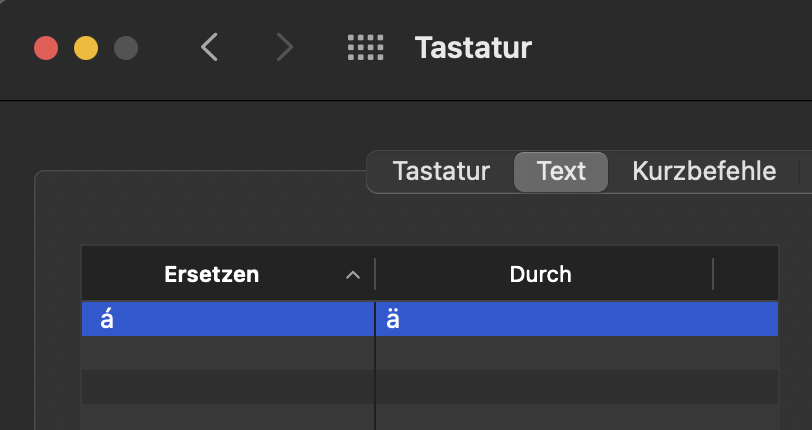Close the Tastatur settings window

point(46,48)
